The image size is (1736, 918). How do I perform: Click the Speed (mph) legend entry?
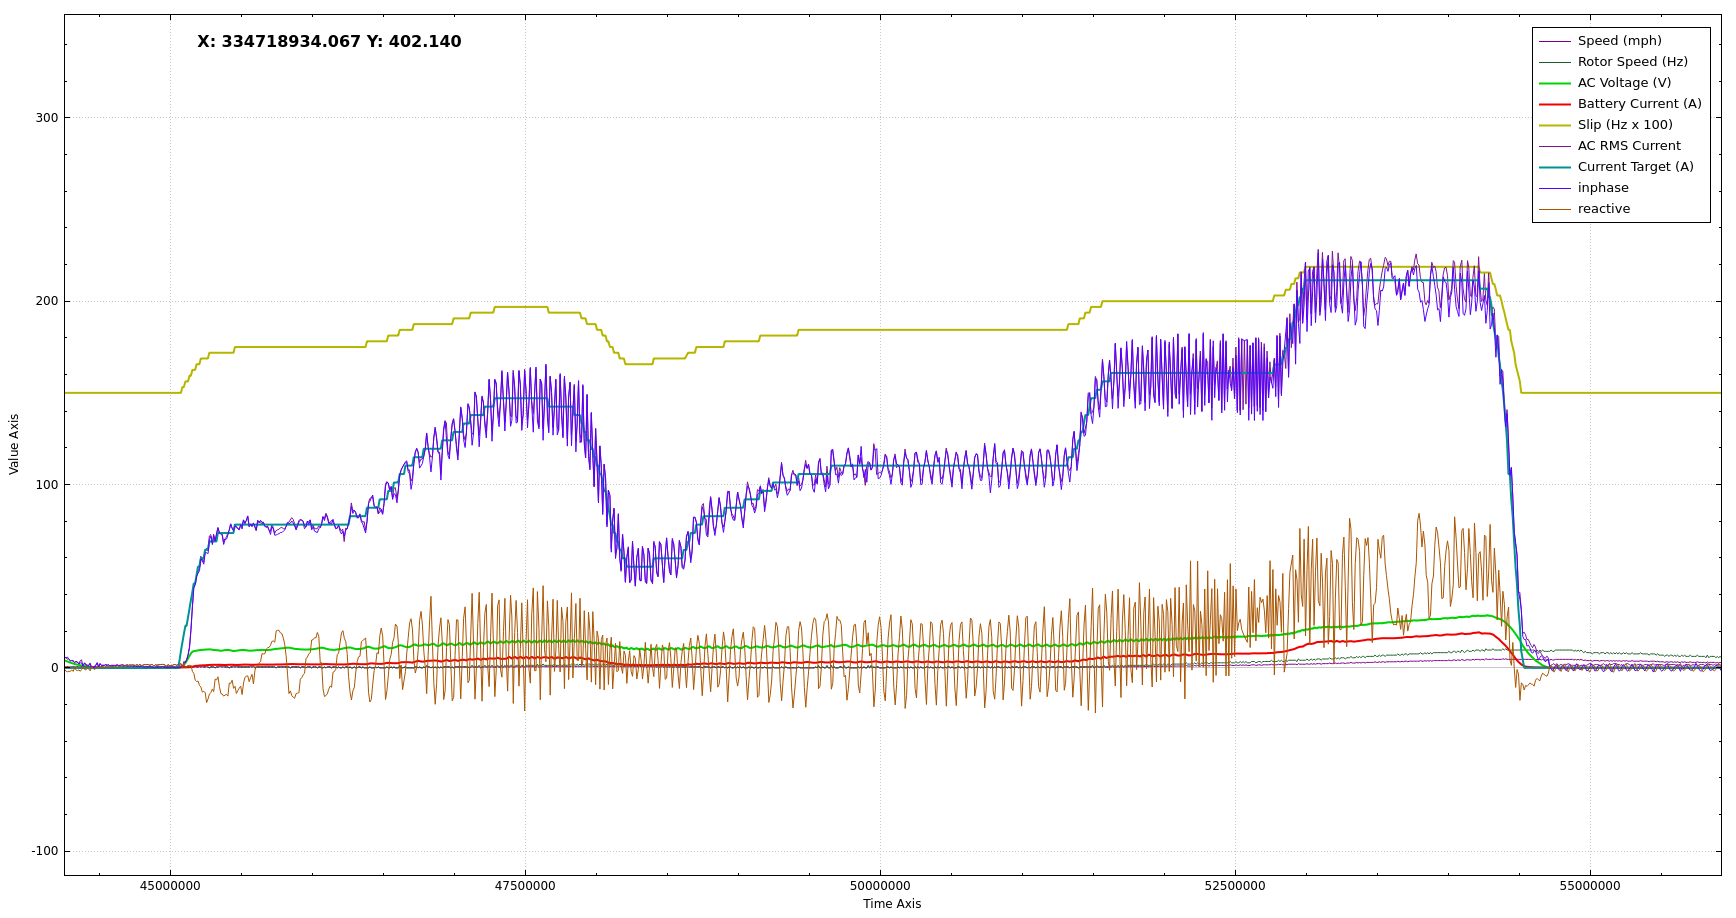(x=1619, y=41)
